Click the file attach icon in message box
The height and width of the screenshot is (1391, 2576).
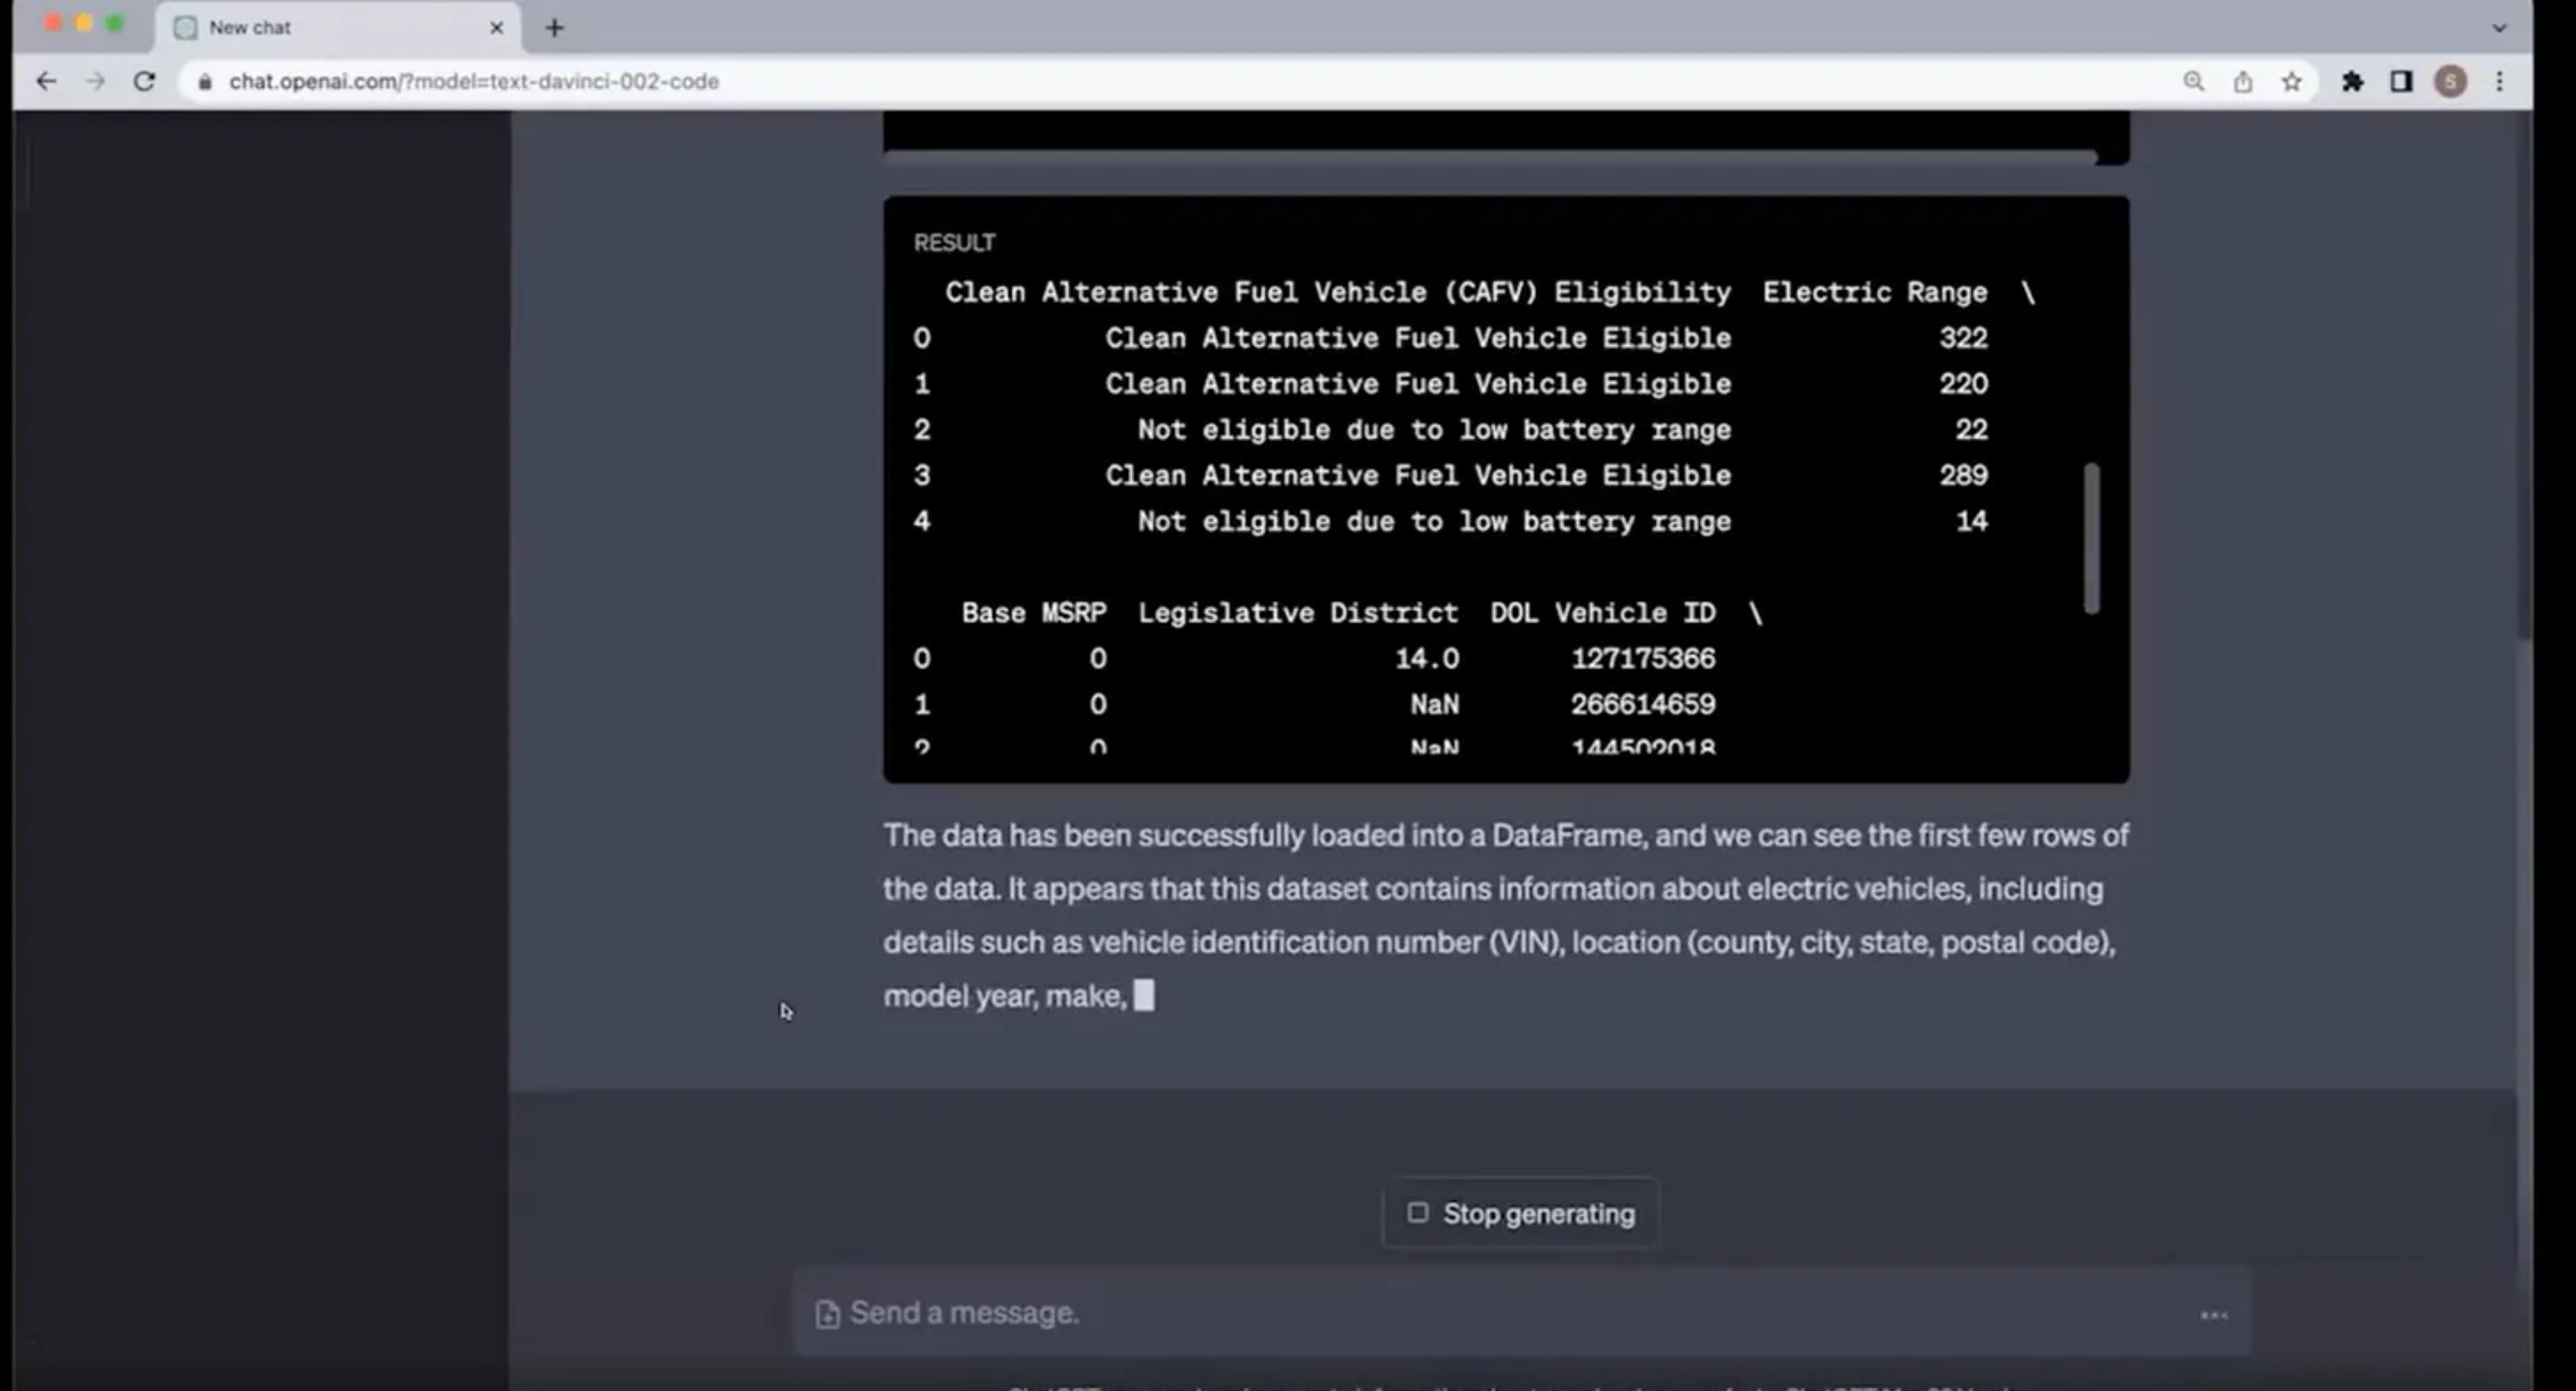click(827, 1313)
